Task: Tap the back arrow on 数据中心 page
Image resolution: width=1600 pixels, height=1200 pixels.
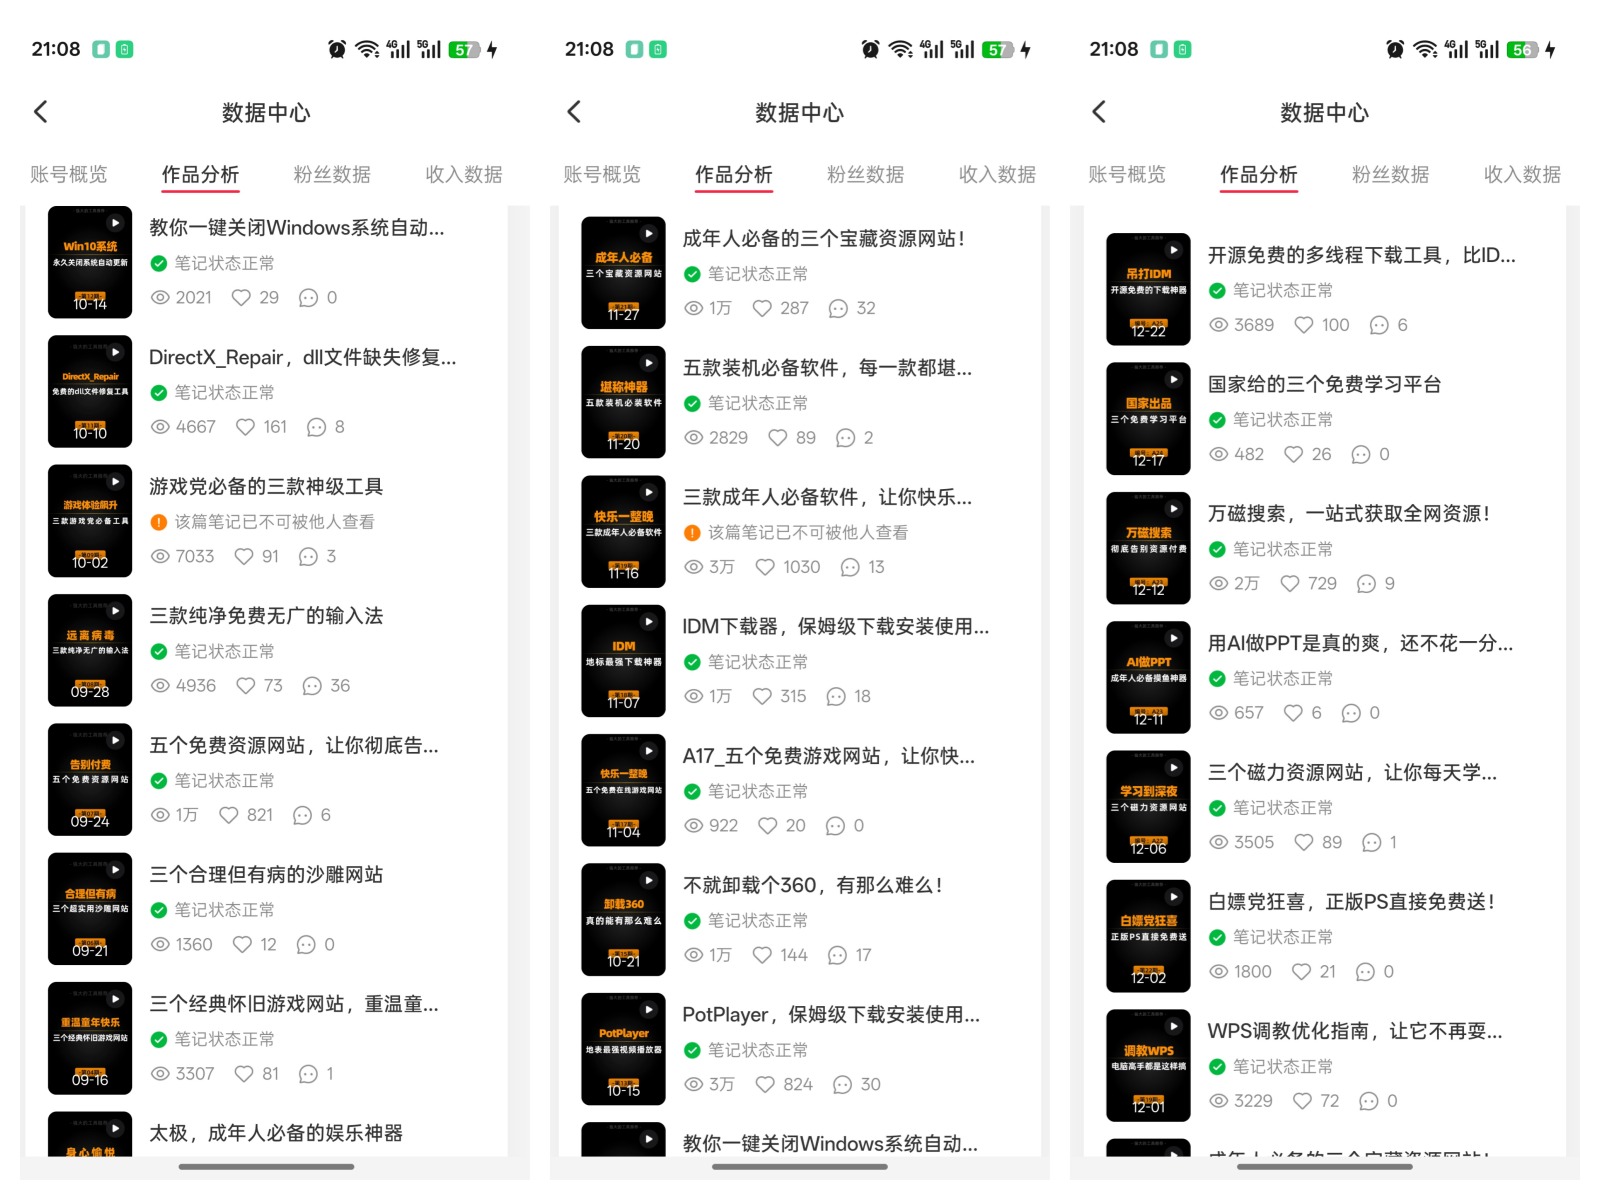Action: coord(40,112)
